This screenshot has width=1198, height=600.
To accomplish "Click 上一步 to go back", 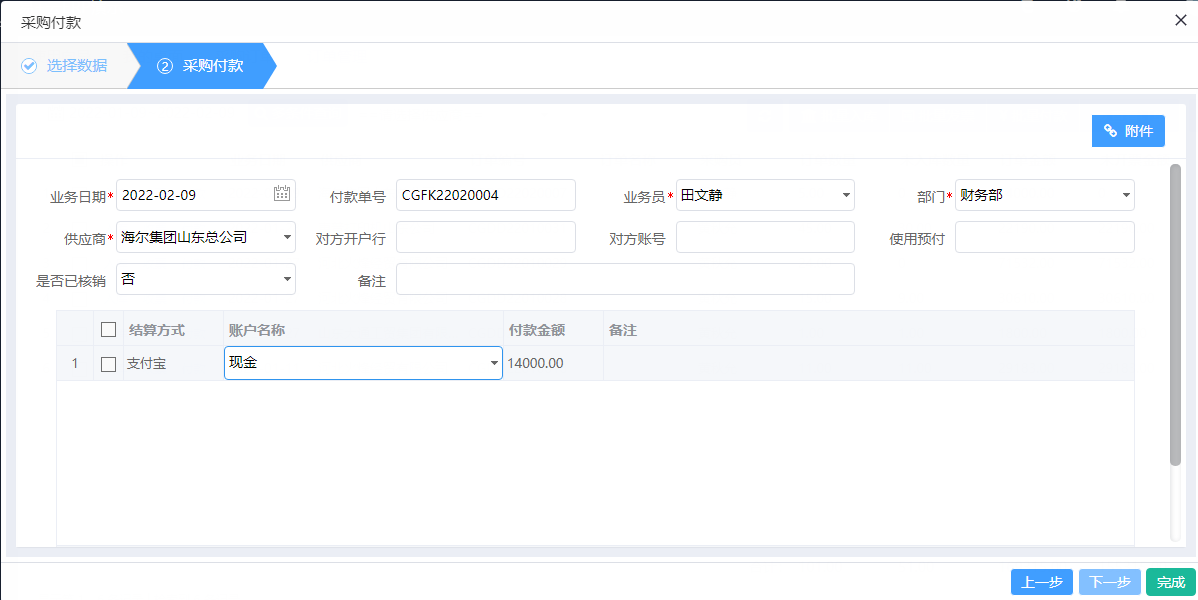I will [1041, 582].
